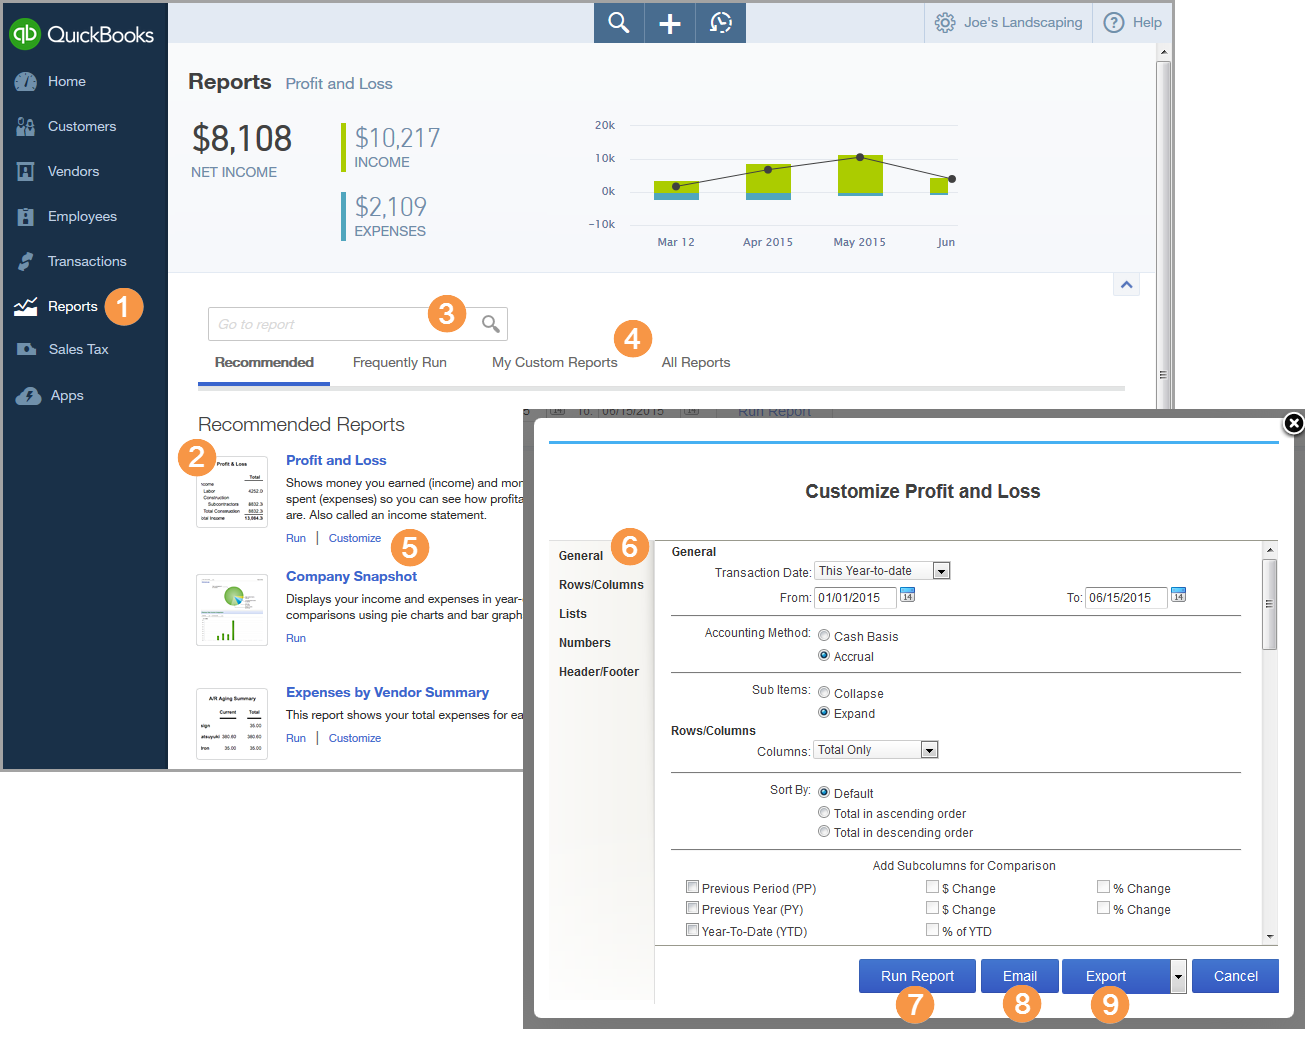Check Year-To-Date (YTD) box
Viewport: 1315px width, 1039px height.
(692, 930)
